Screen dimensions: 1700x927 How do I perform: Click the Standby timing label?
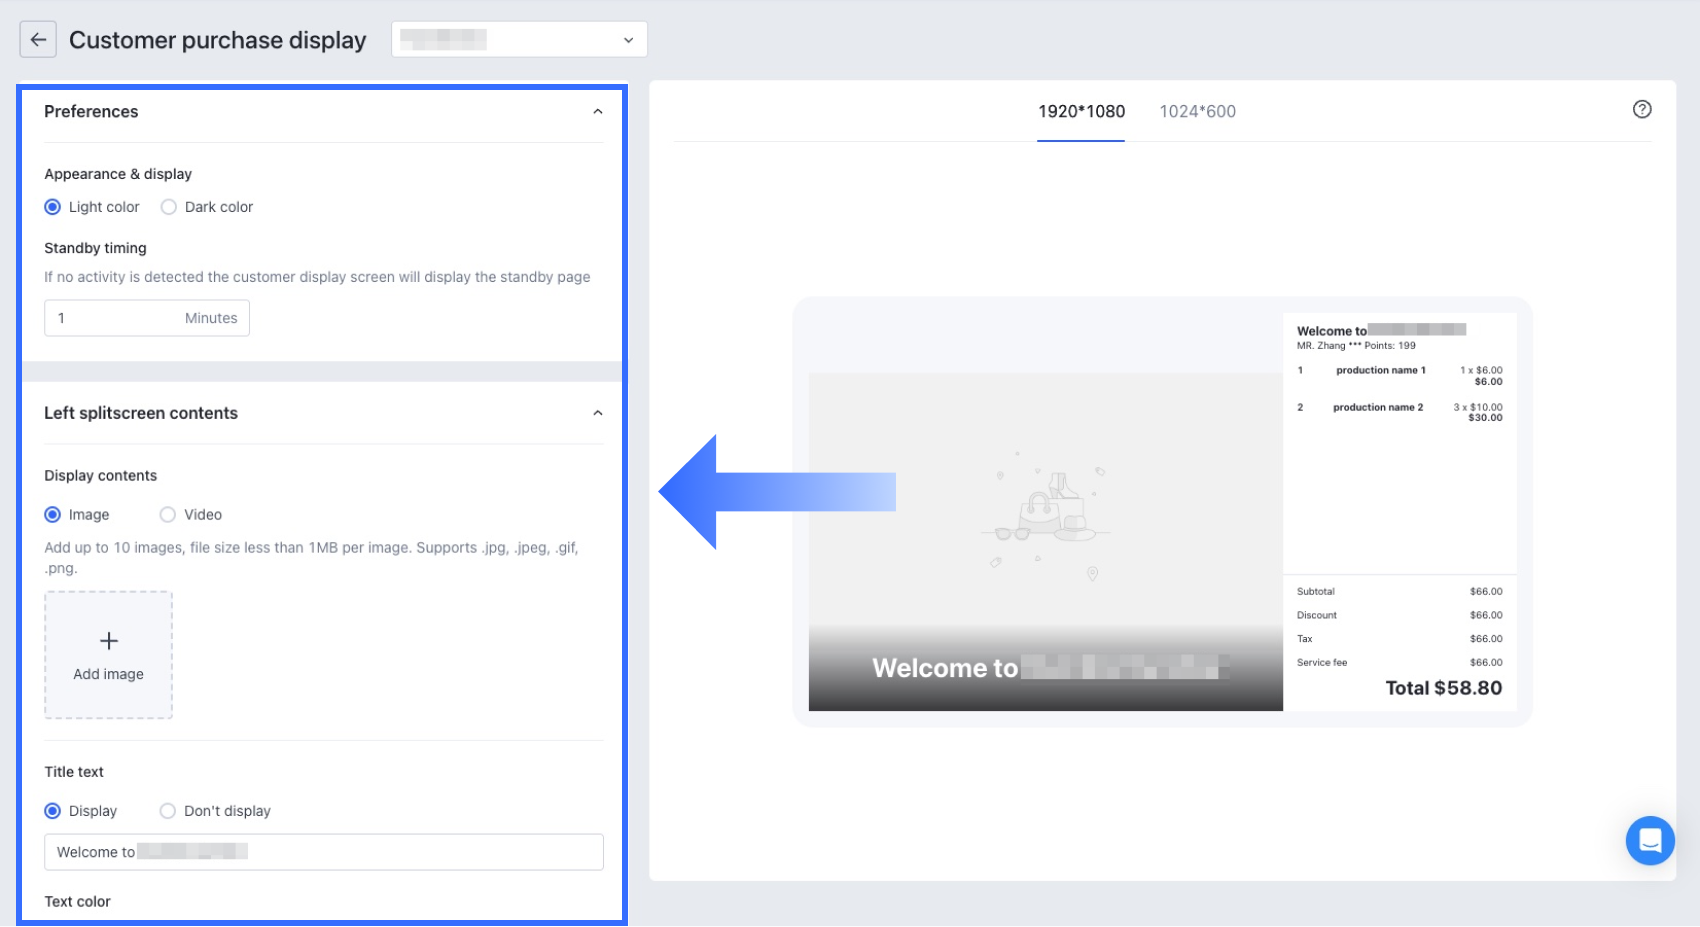96,248
